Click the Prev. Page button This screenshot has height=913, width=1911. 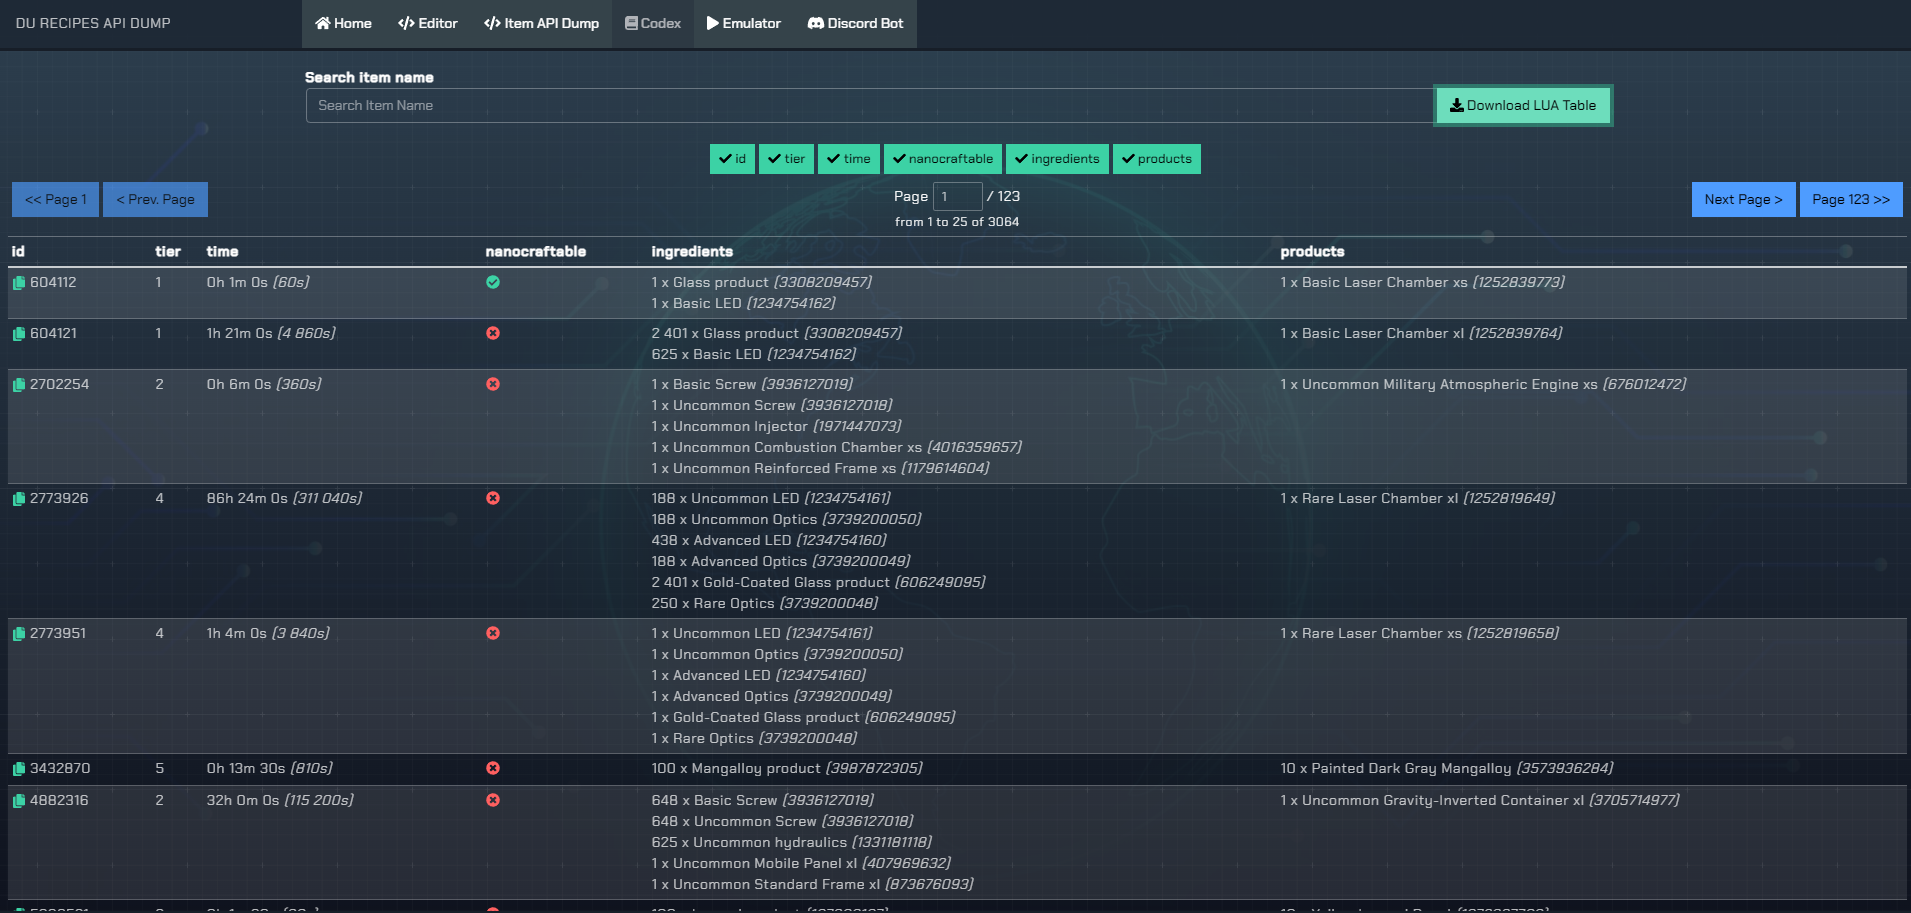click(x=155, y=199)
